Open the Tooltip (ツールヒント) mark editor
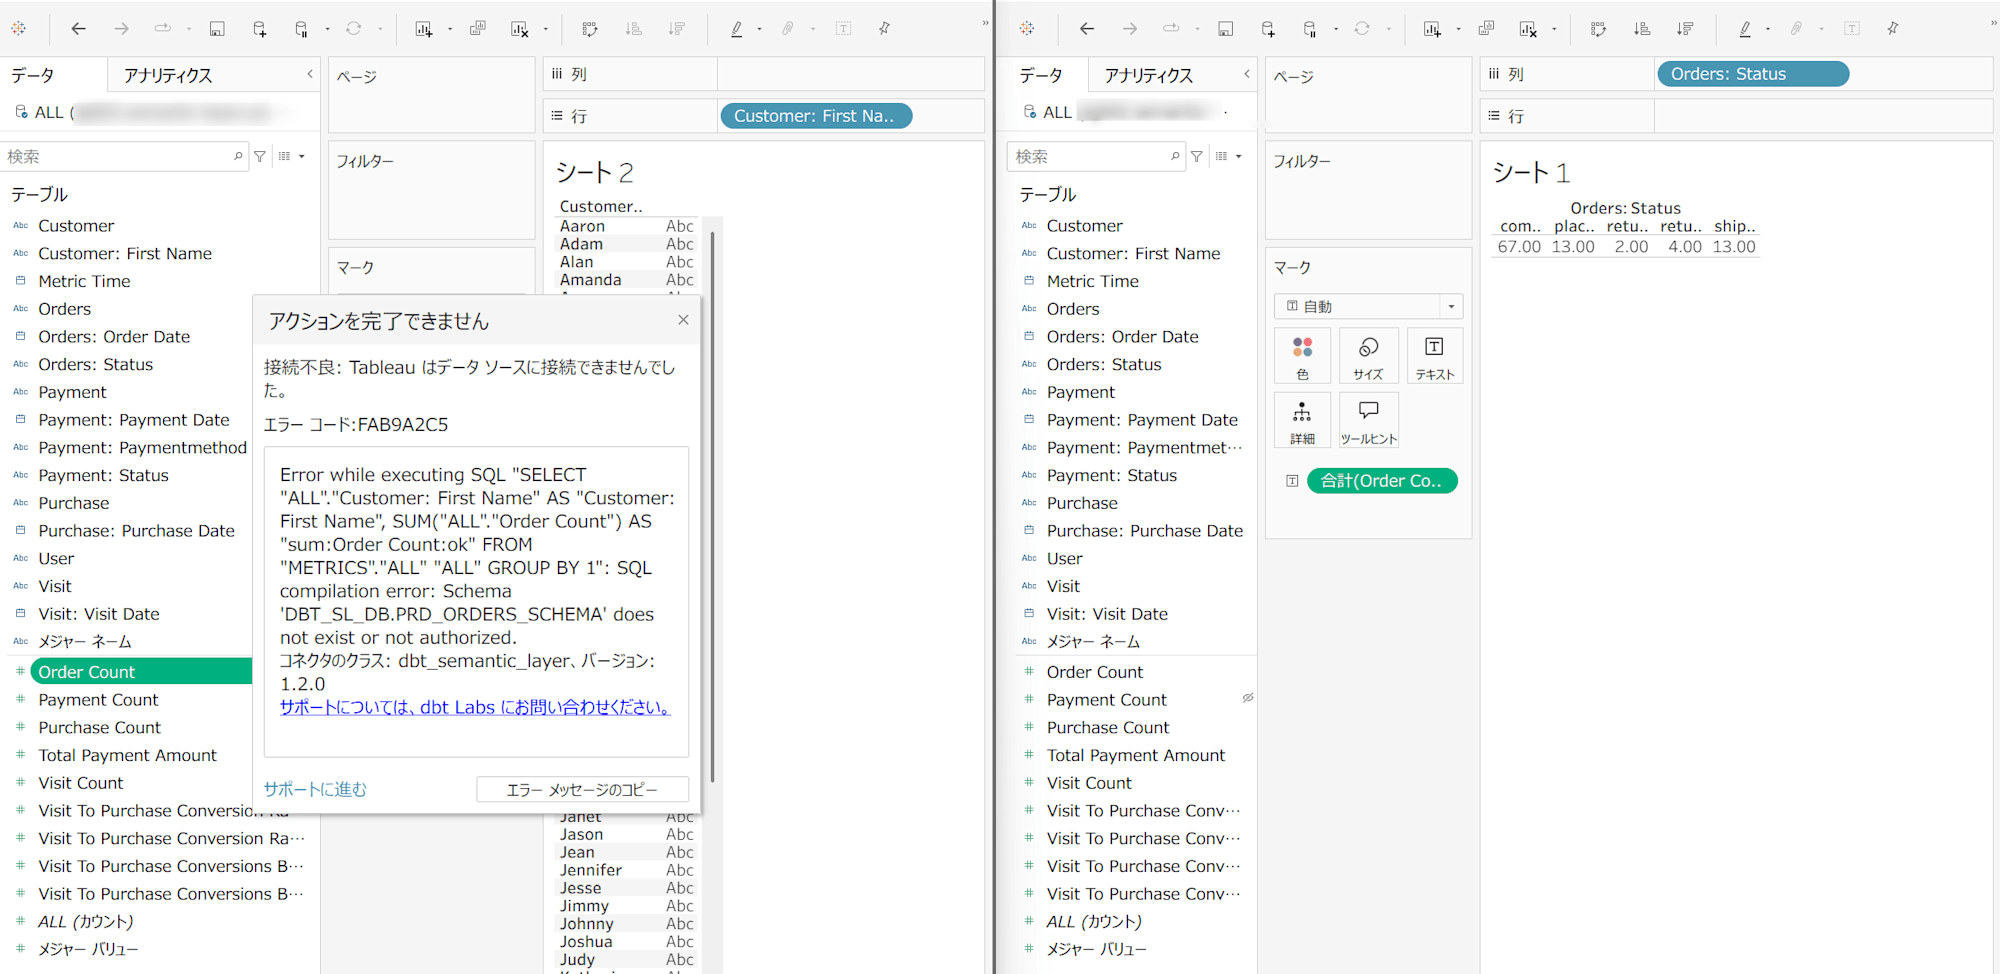The height and width of the screenshot is (974, 2000). tap(1368, 420)
